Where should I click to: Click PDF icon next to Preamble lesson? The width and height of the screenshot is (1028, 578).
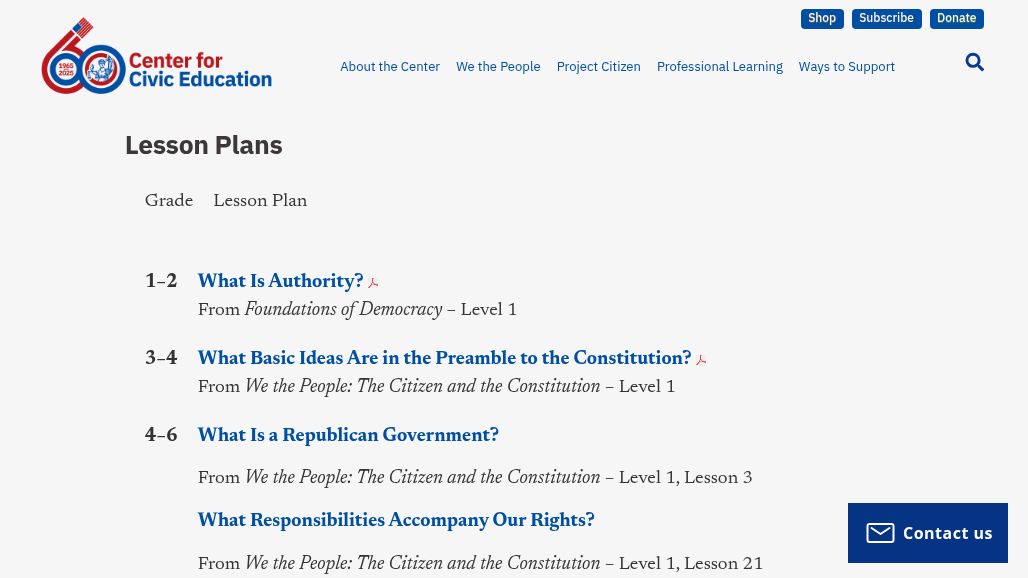point(701,360)
